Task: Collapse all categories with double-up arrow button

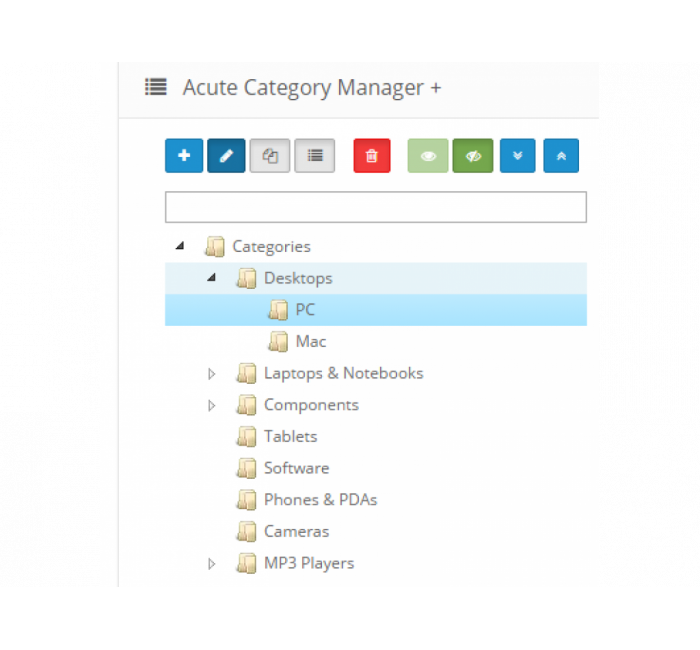Action: tap(561, 156)
